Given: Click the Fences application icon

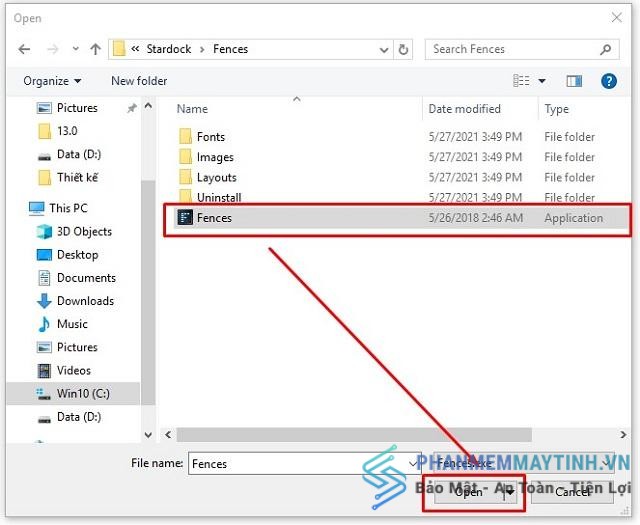Looking at the screenshot, I should pyautogui.click(x=185, y=217).
